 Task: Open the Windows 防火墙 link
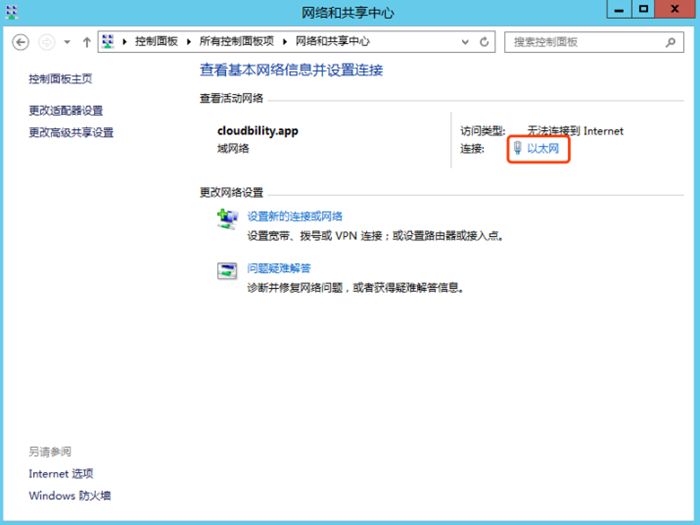pyautogui.click(x=70, y=496)
